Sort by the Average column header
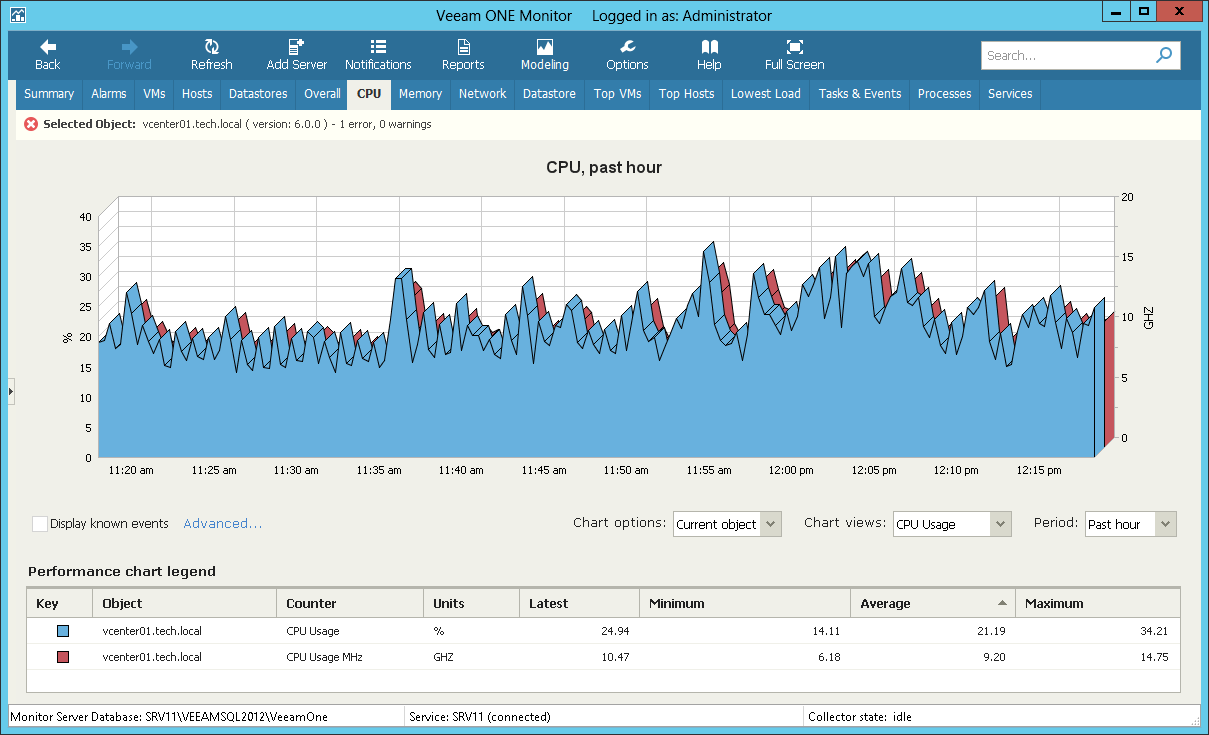The width and height of the screenshot is (1209, 735). (x=932, y=603)
